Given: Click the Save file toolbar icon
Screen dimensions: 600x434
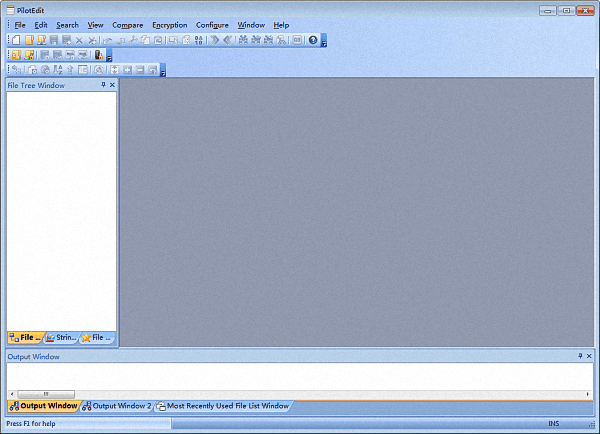Looking at the screenshot, I should click(54, 40).
